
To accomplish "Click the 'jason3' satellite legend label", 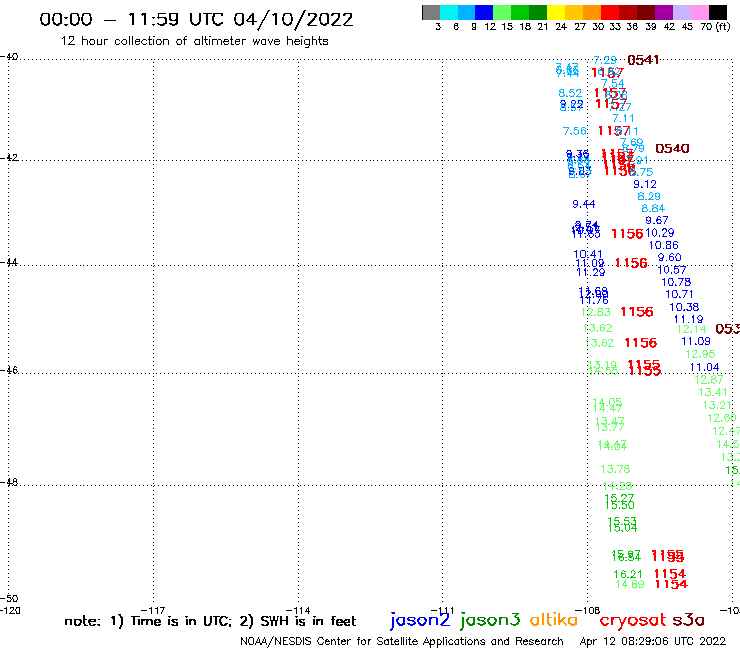I will (x=490, y=620).
